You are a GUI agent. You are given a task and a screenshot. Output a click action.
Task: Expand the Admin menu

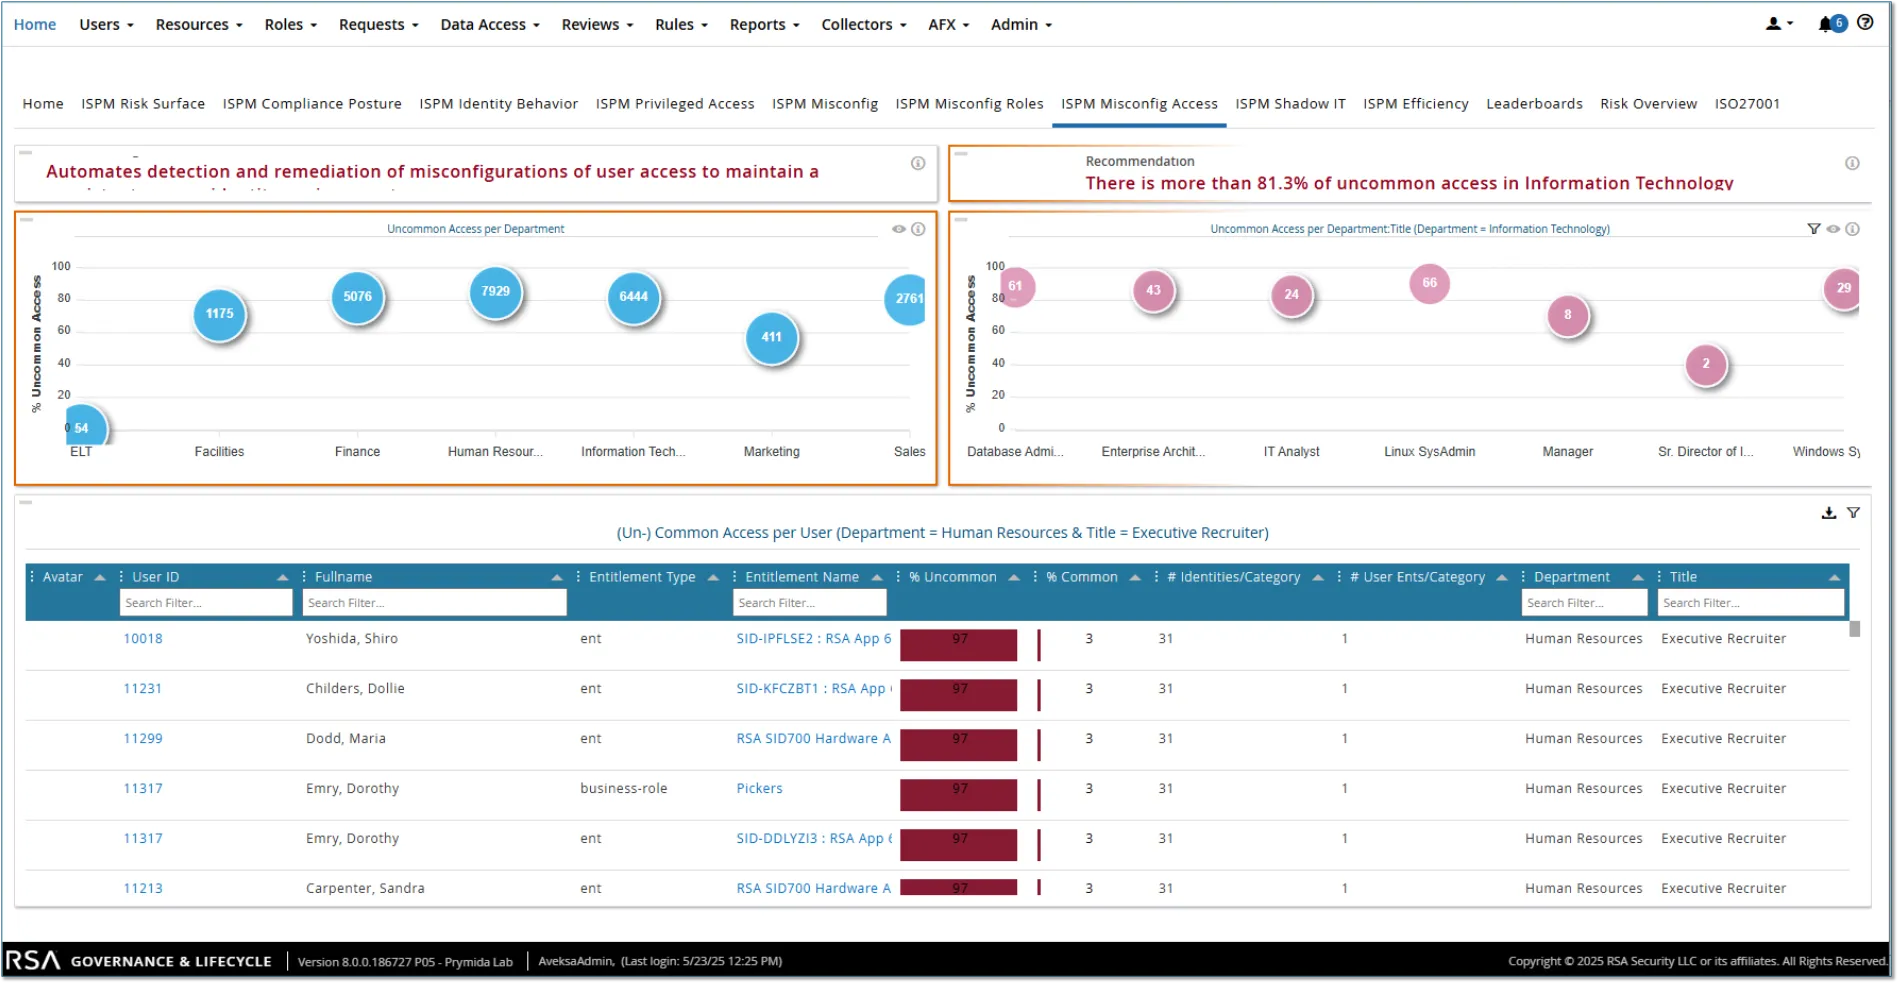click(1021, 24)
